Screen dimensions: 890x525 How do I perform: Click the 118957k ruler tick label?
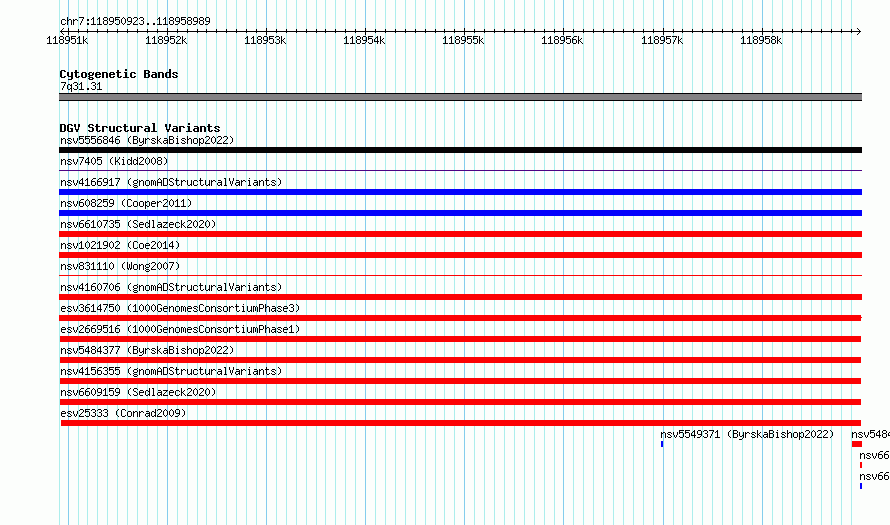662,40
